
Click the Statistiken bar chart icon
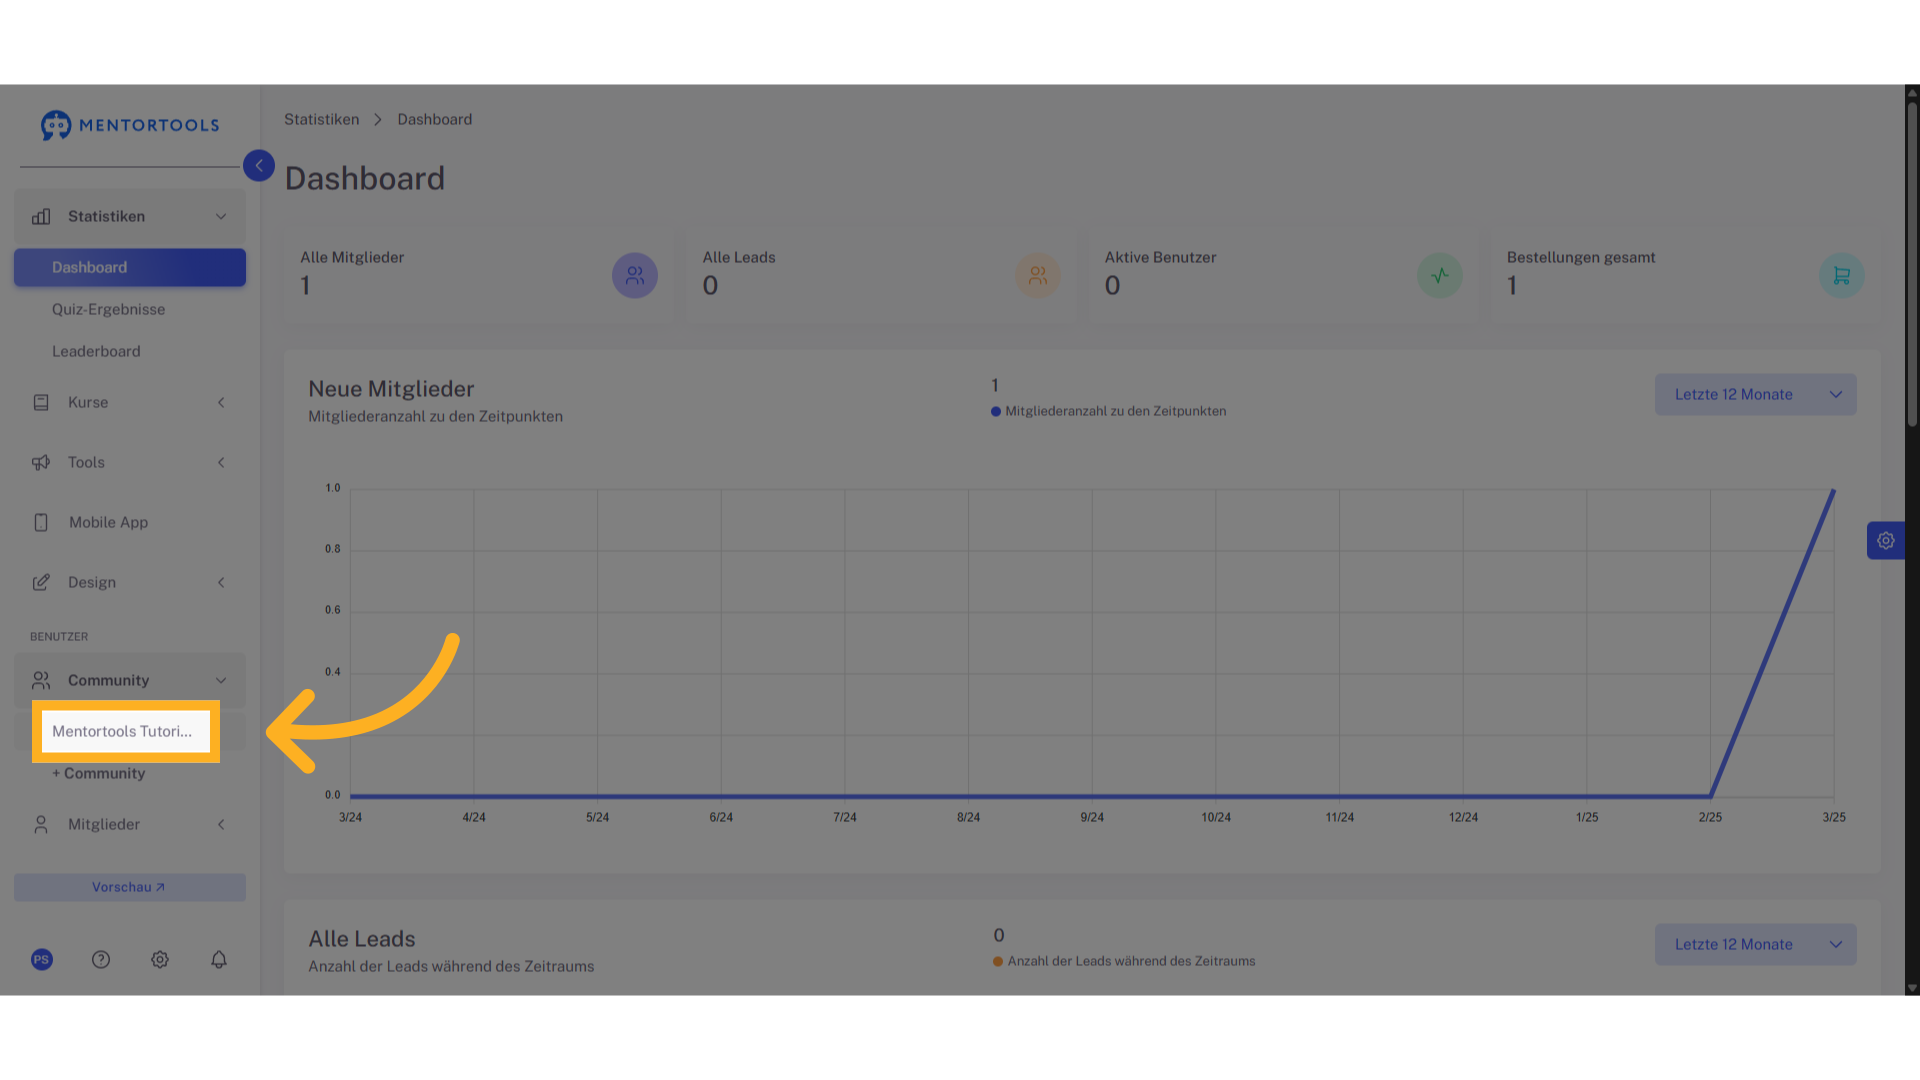[41, 217]
